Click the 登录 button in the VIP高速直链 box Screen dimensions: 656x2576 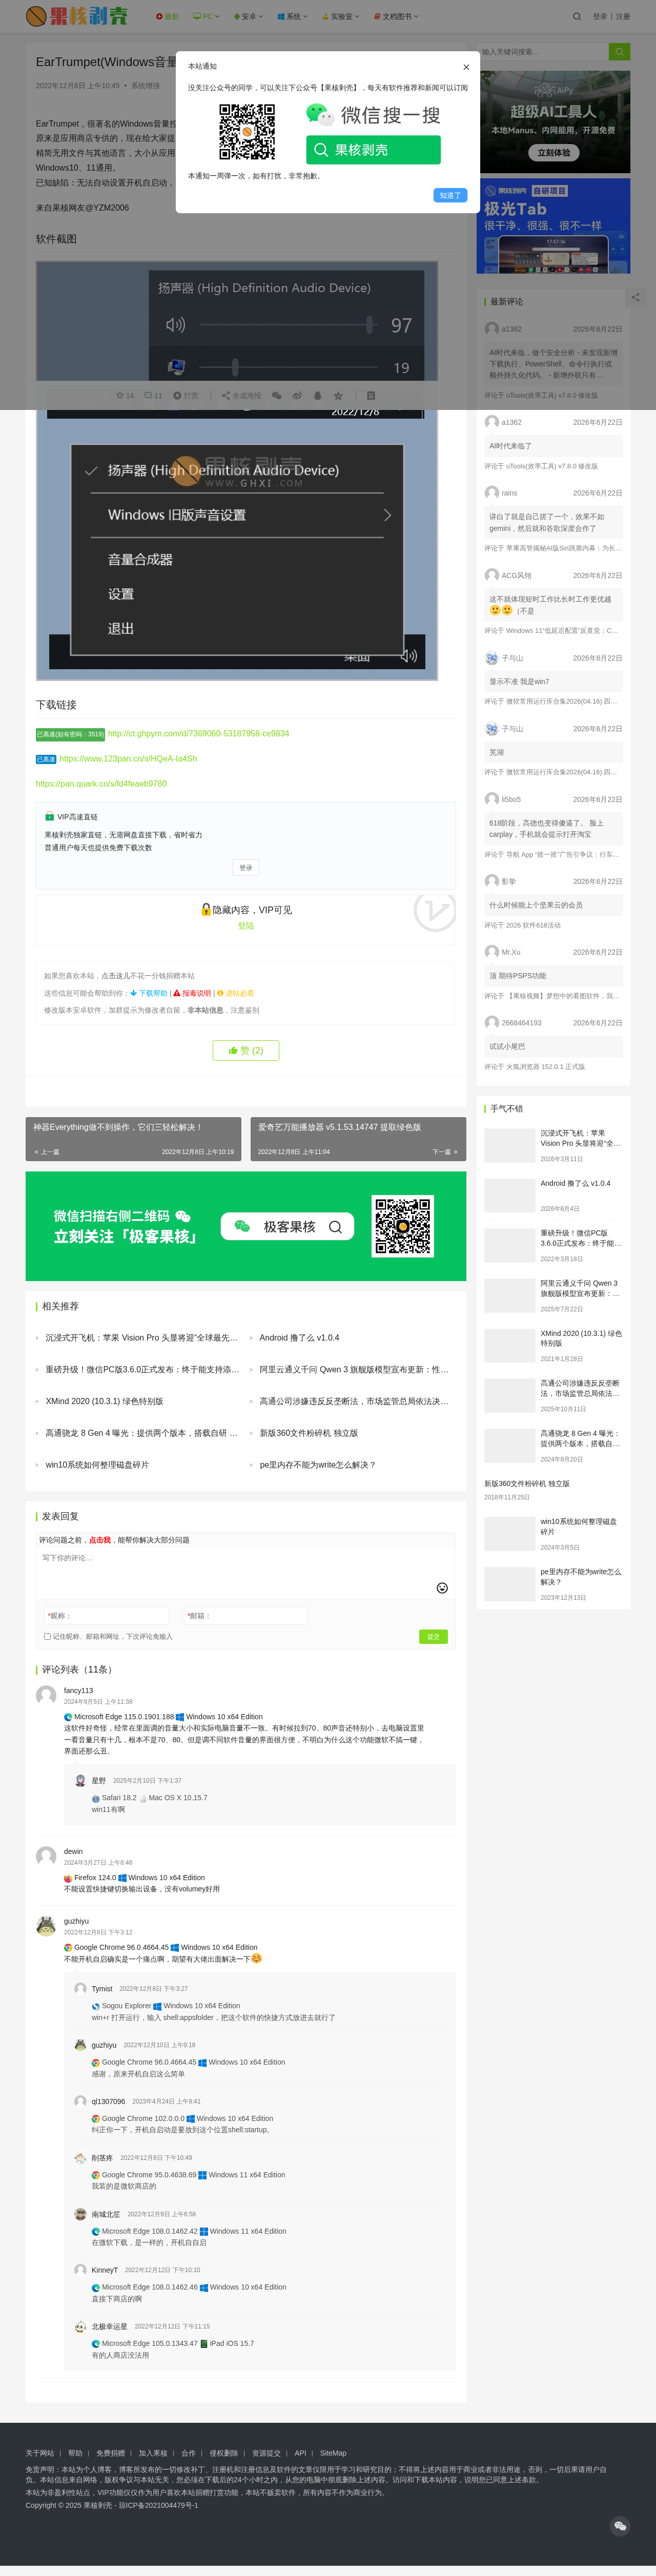(x=246, y=868)
